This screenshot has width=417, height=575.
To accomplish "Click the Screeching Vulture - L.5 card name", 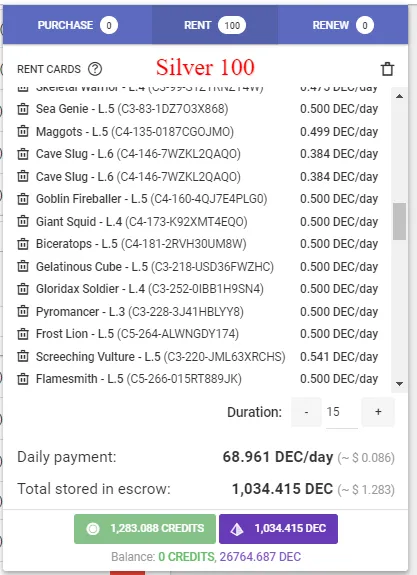I will [98, 357].
